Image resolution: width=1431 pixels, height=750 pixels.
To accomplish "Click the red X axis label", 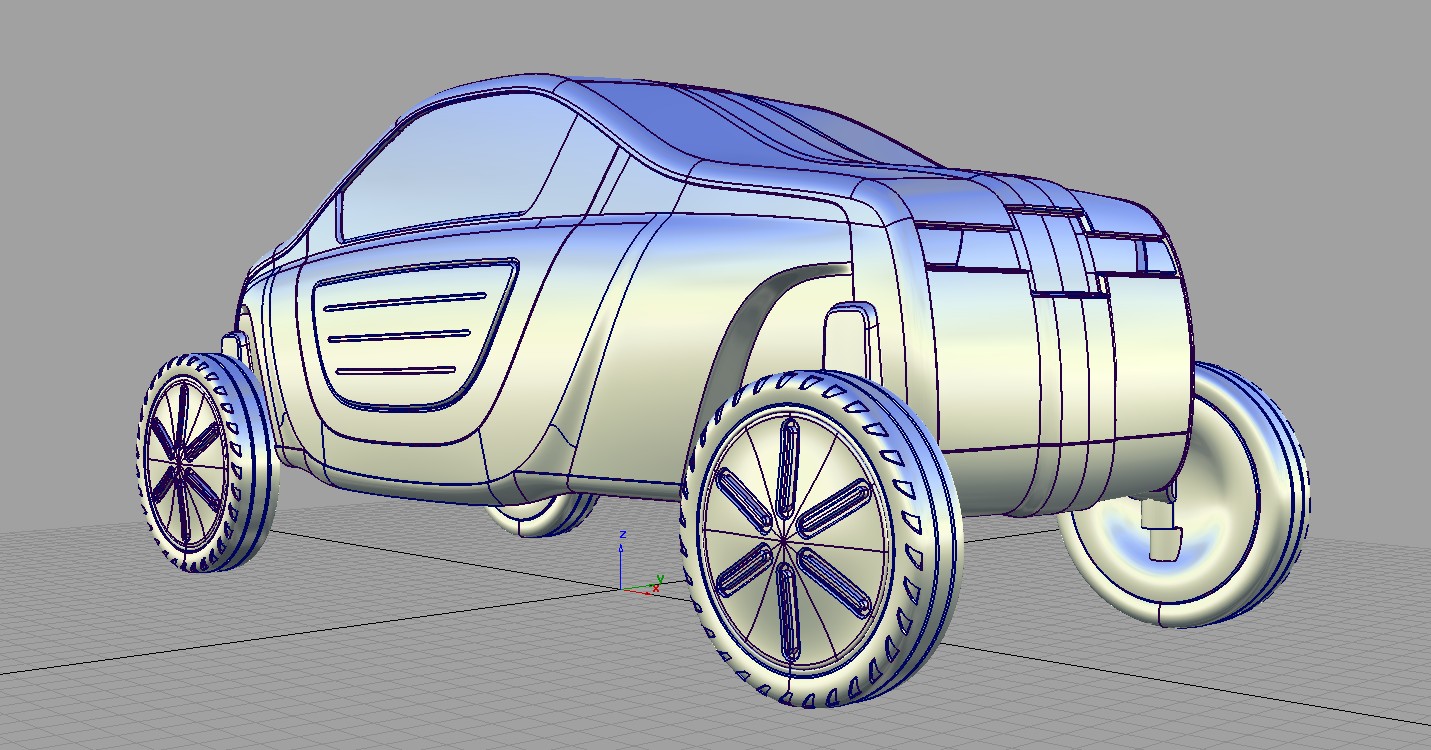I will (x=655, y=590).
